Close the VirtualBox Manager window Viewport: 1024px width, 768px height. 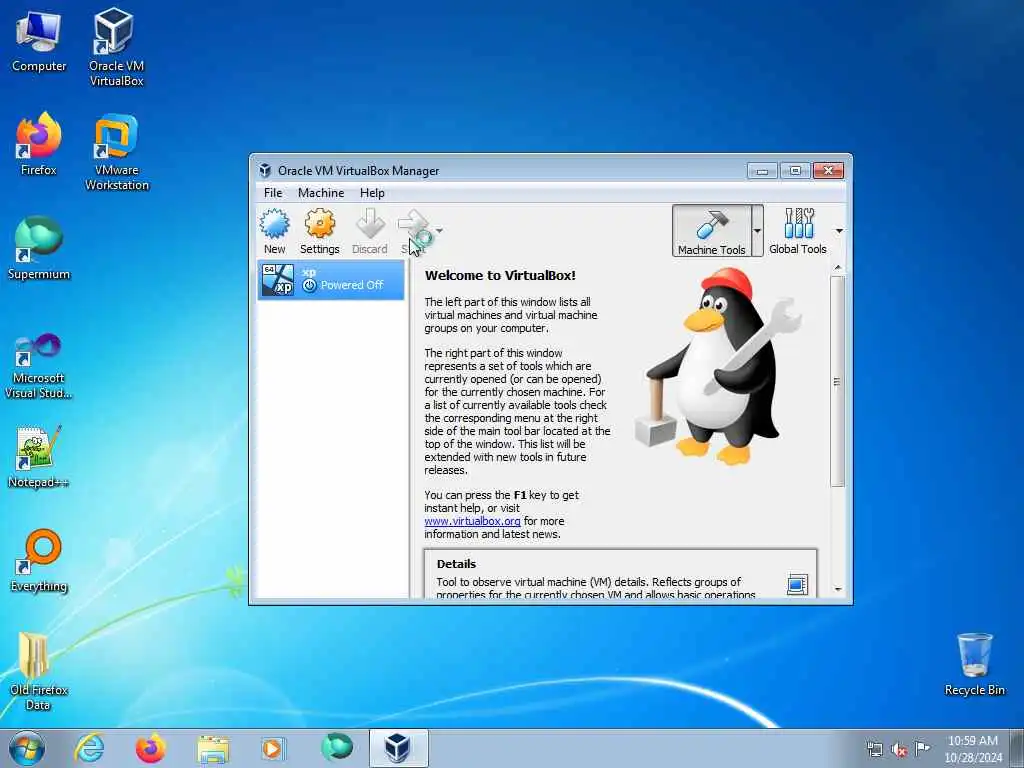point(828,170)
